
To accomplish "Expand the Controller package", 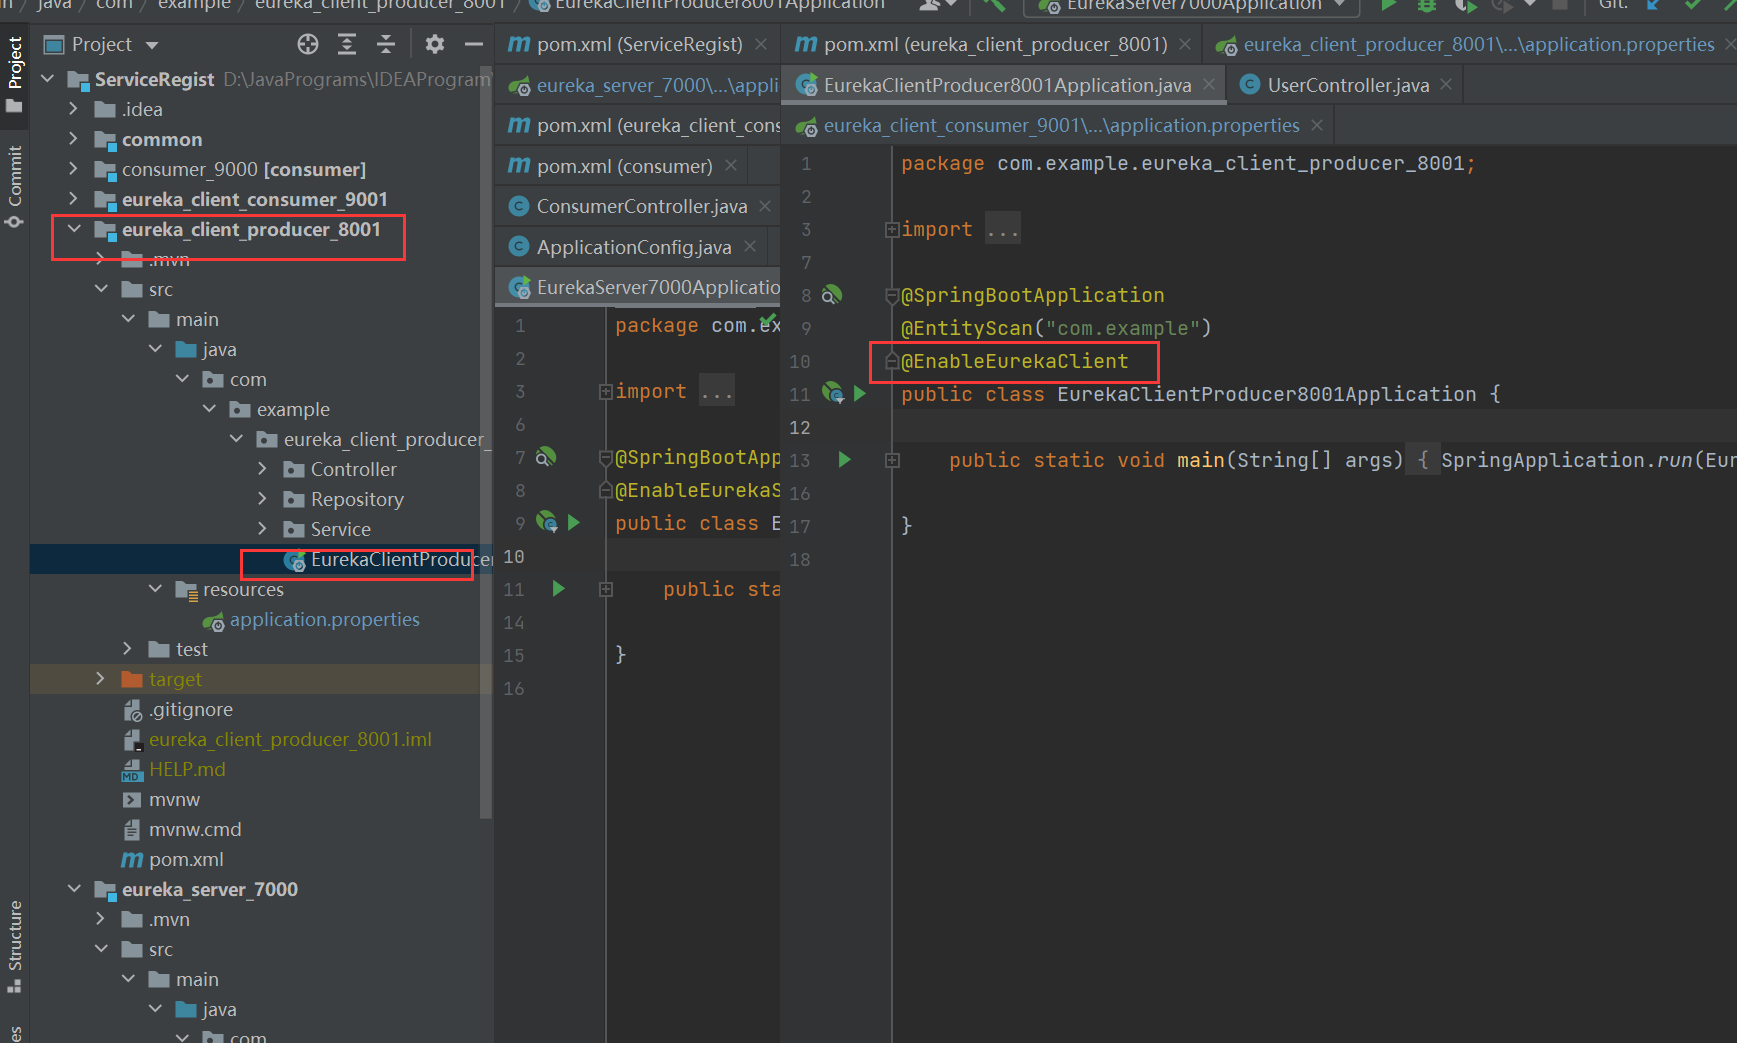I will (x=263, y=468).
